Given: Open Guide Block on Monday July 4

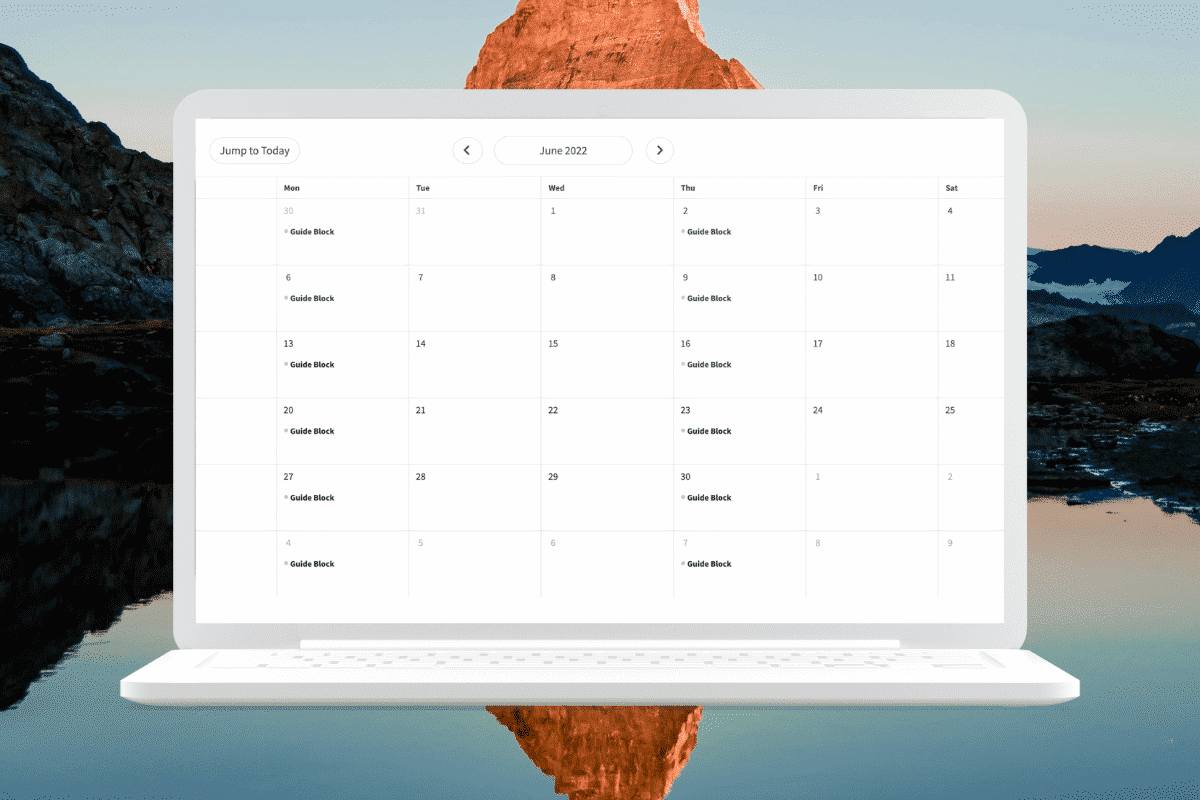Looking at the screenshot, I should (310, 564).
